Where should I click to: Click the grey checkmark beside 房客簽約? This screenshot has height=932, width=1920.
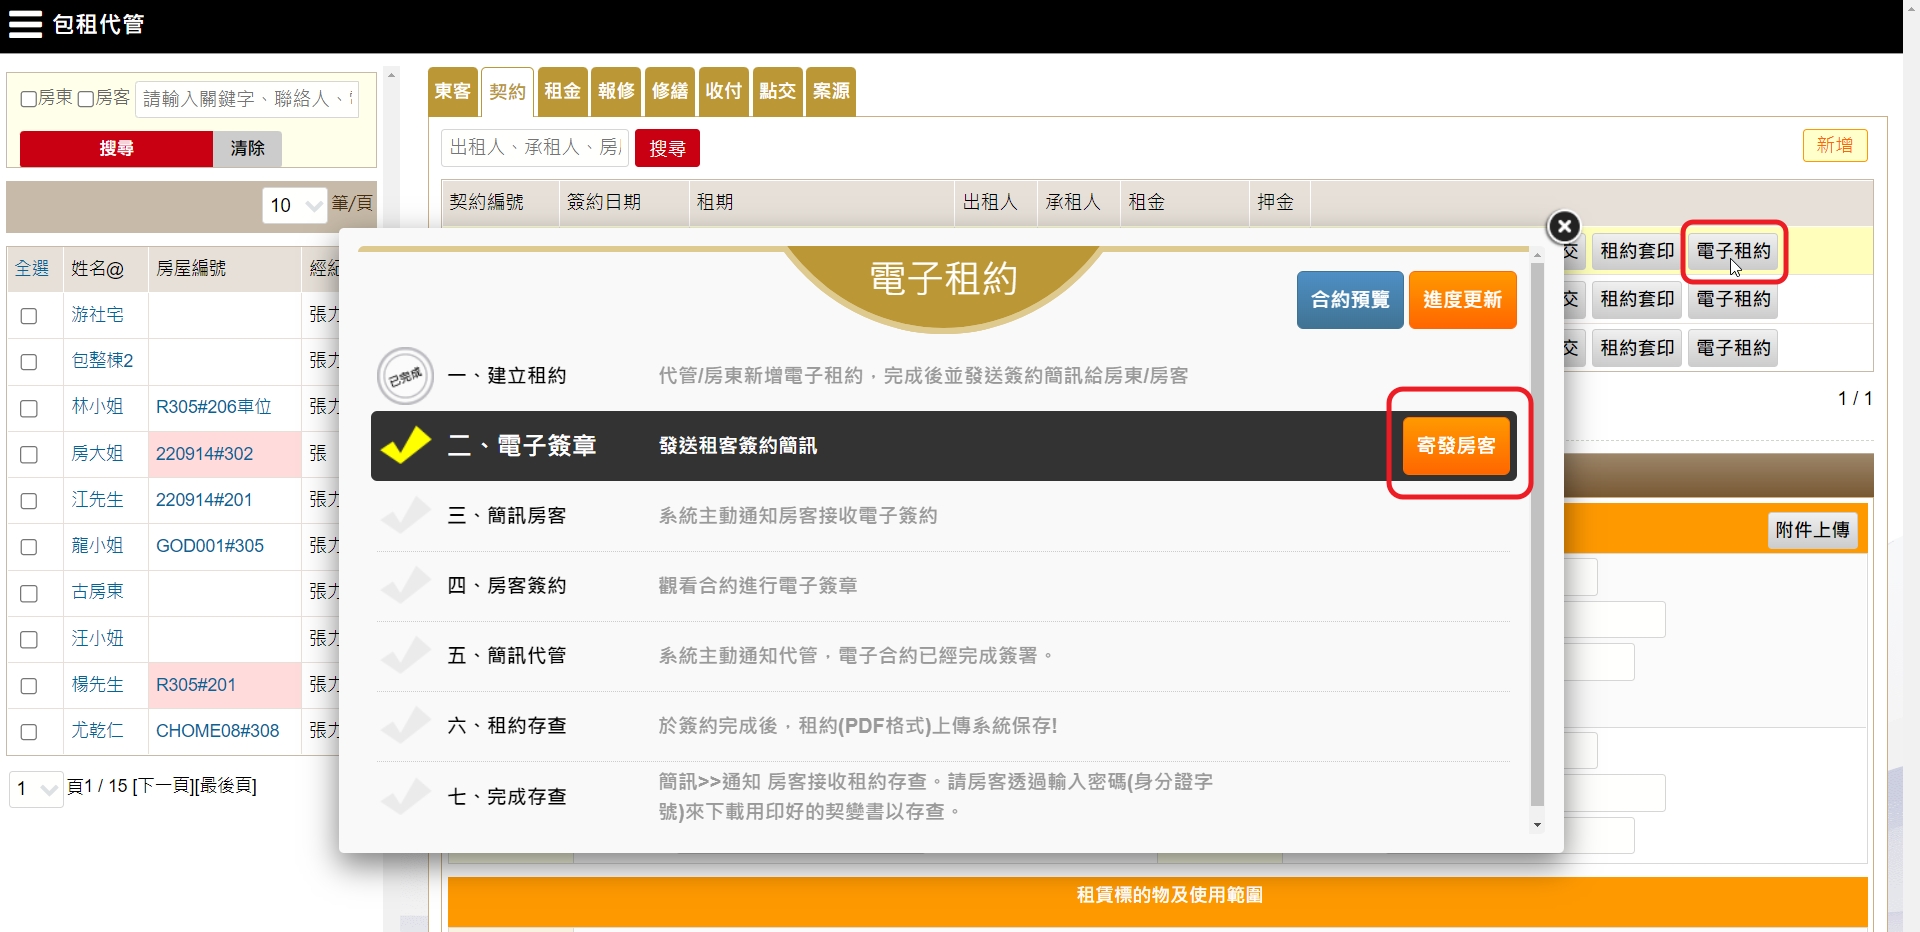(405, 586)
